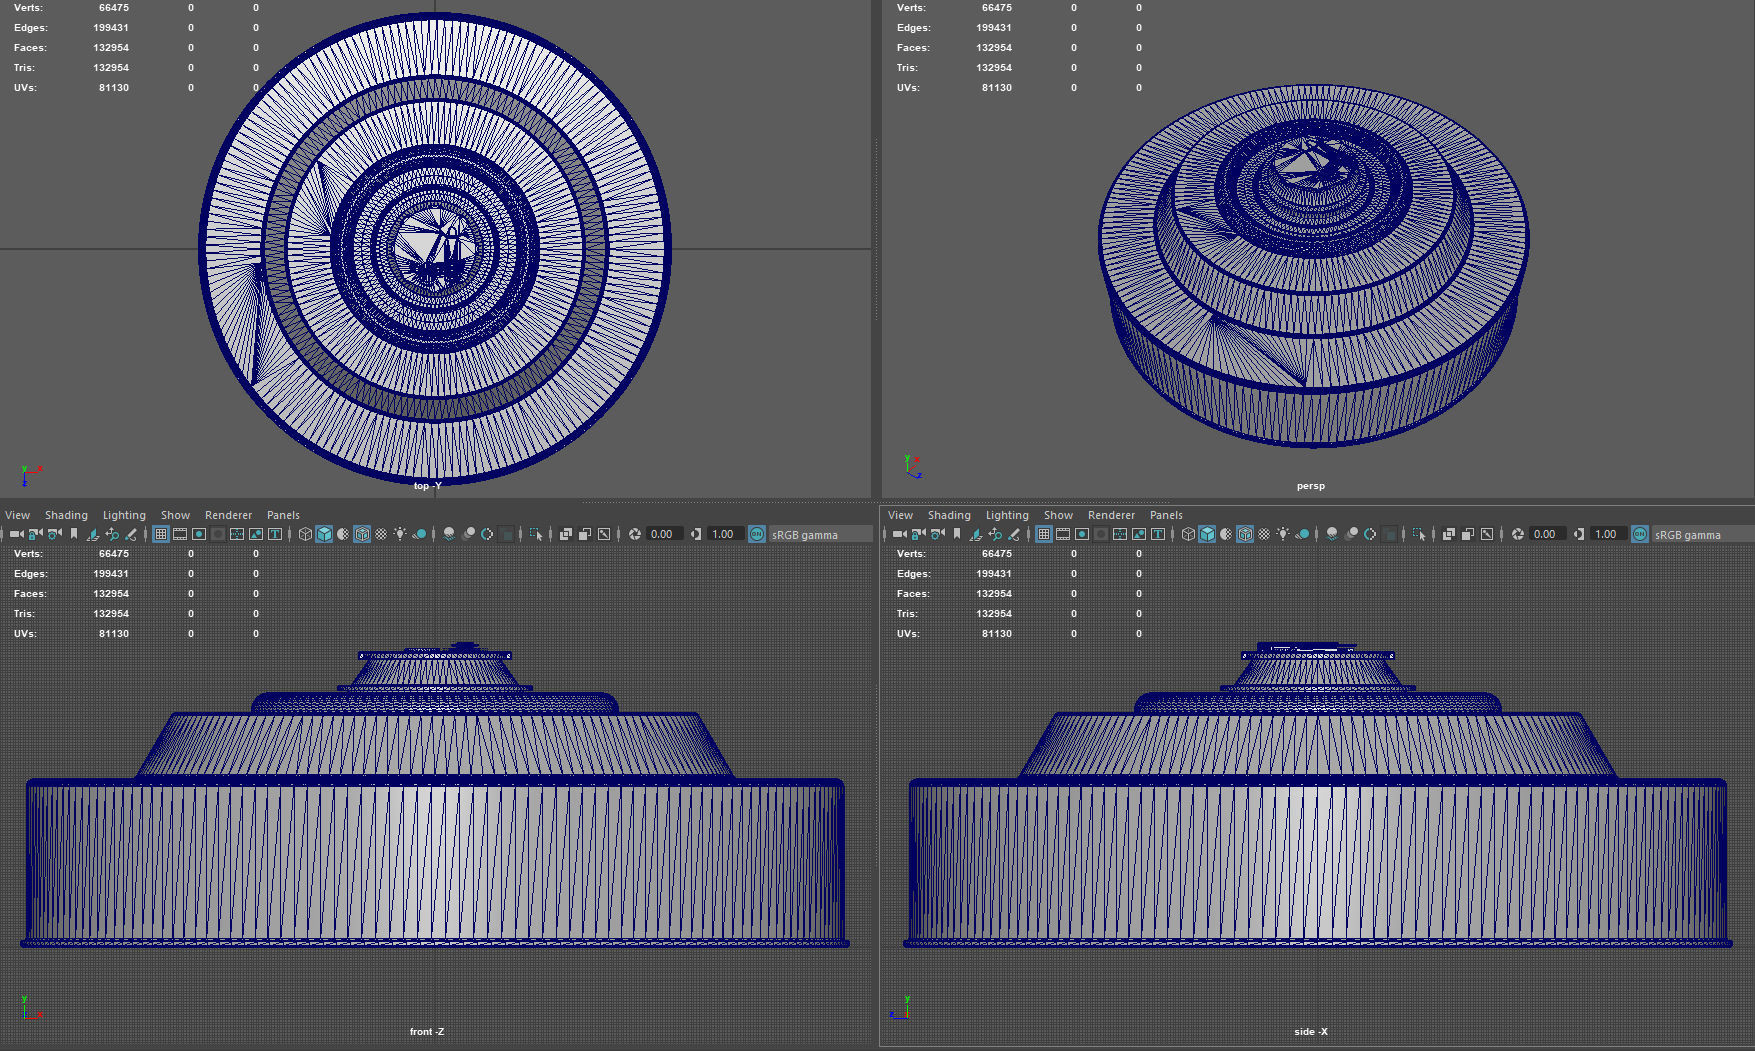Enable Textured display in front panel toolbar
Image resolution: width=1755 pixels, height=1051 pixels.
(x=381, y=534)
